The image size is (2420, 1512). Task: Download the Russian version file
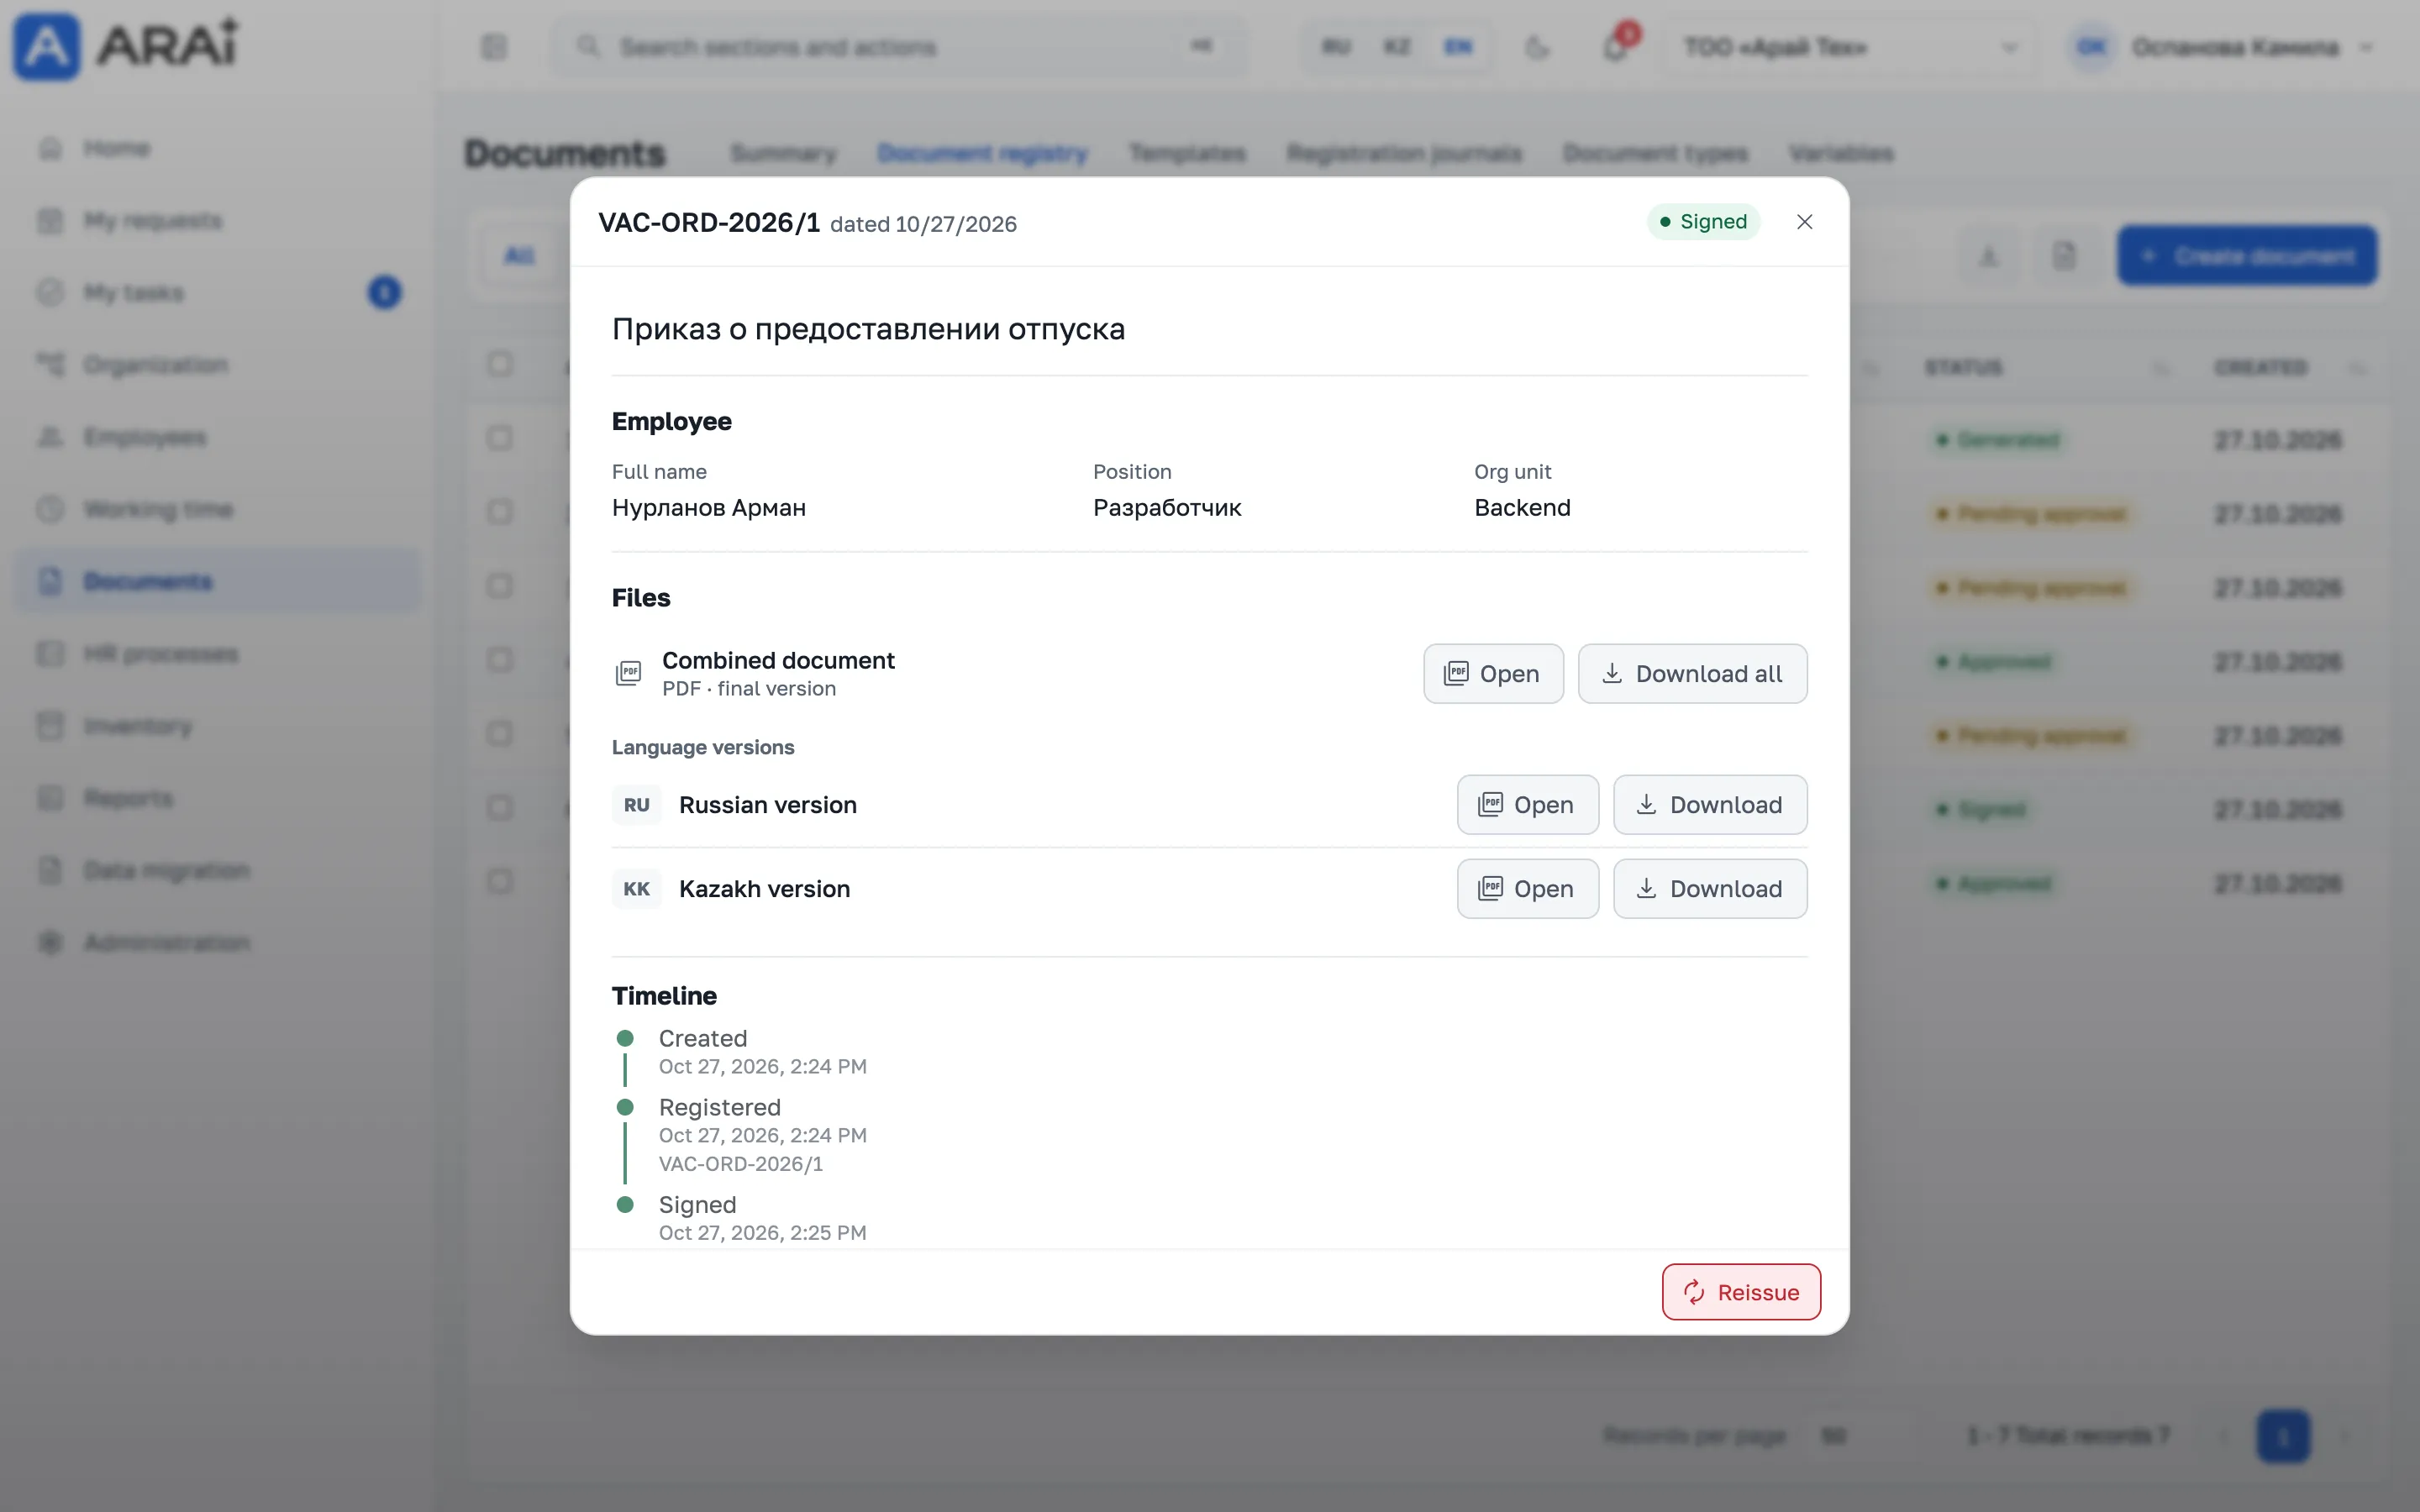(1710, 805)
